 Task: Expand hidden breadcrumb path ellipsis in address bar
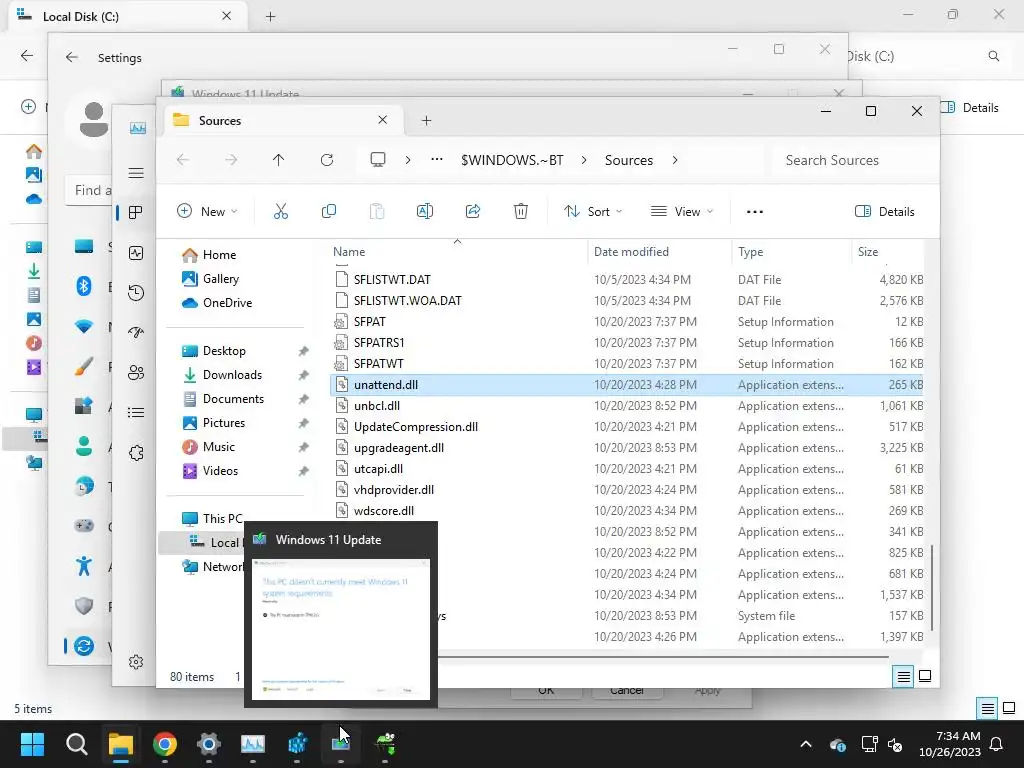[437, 160]
